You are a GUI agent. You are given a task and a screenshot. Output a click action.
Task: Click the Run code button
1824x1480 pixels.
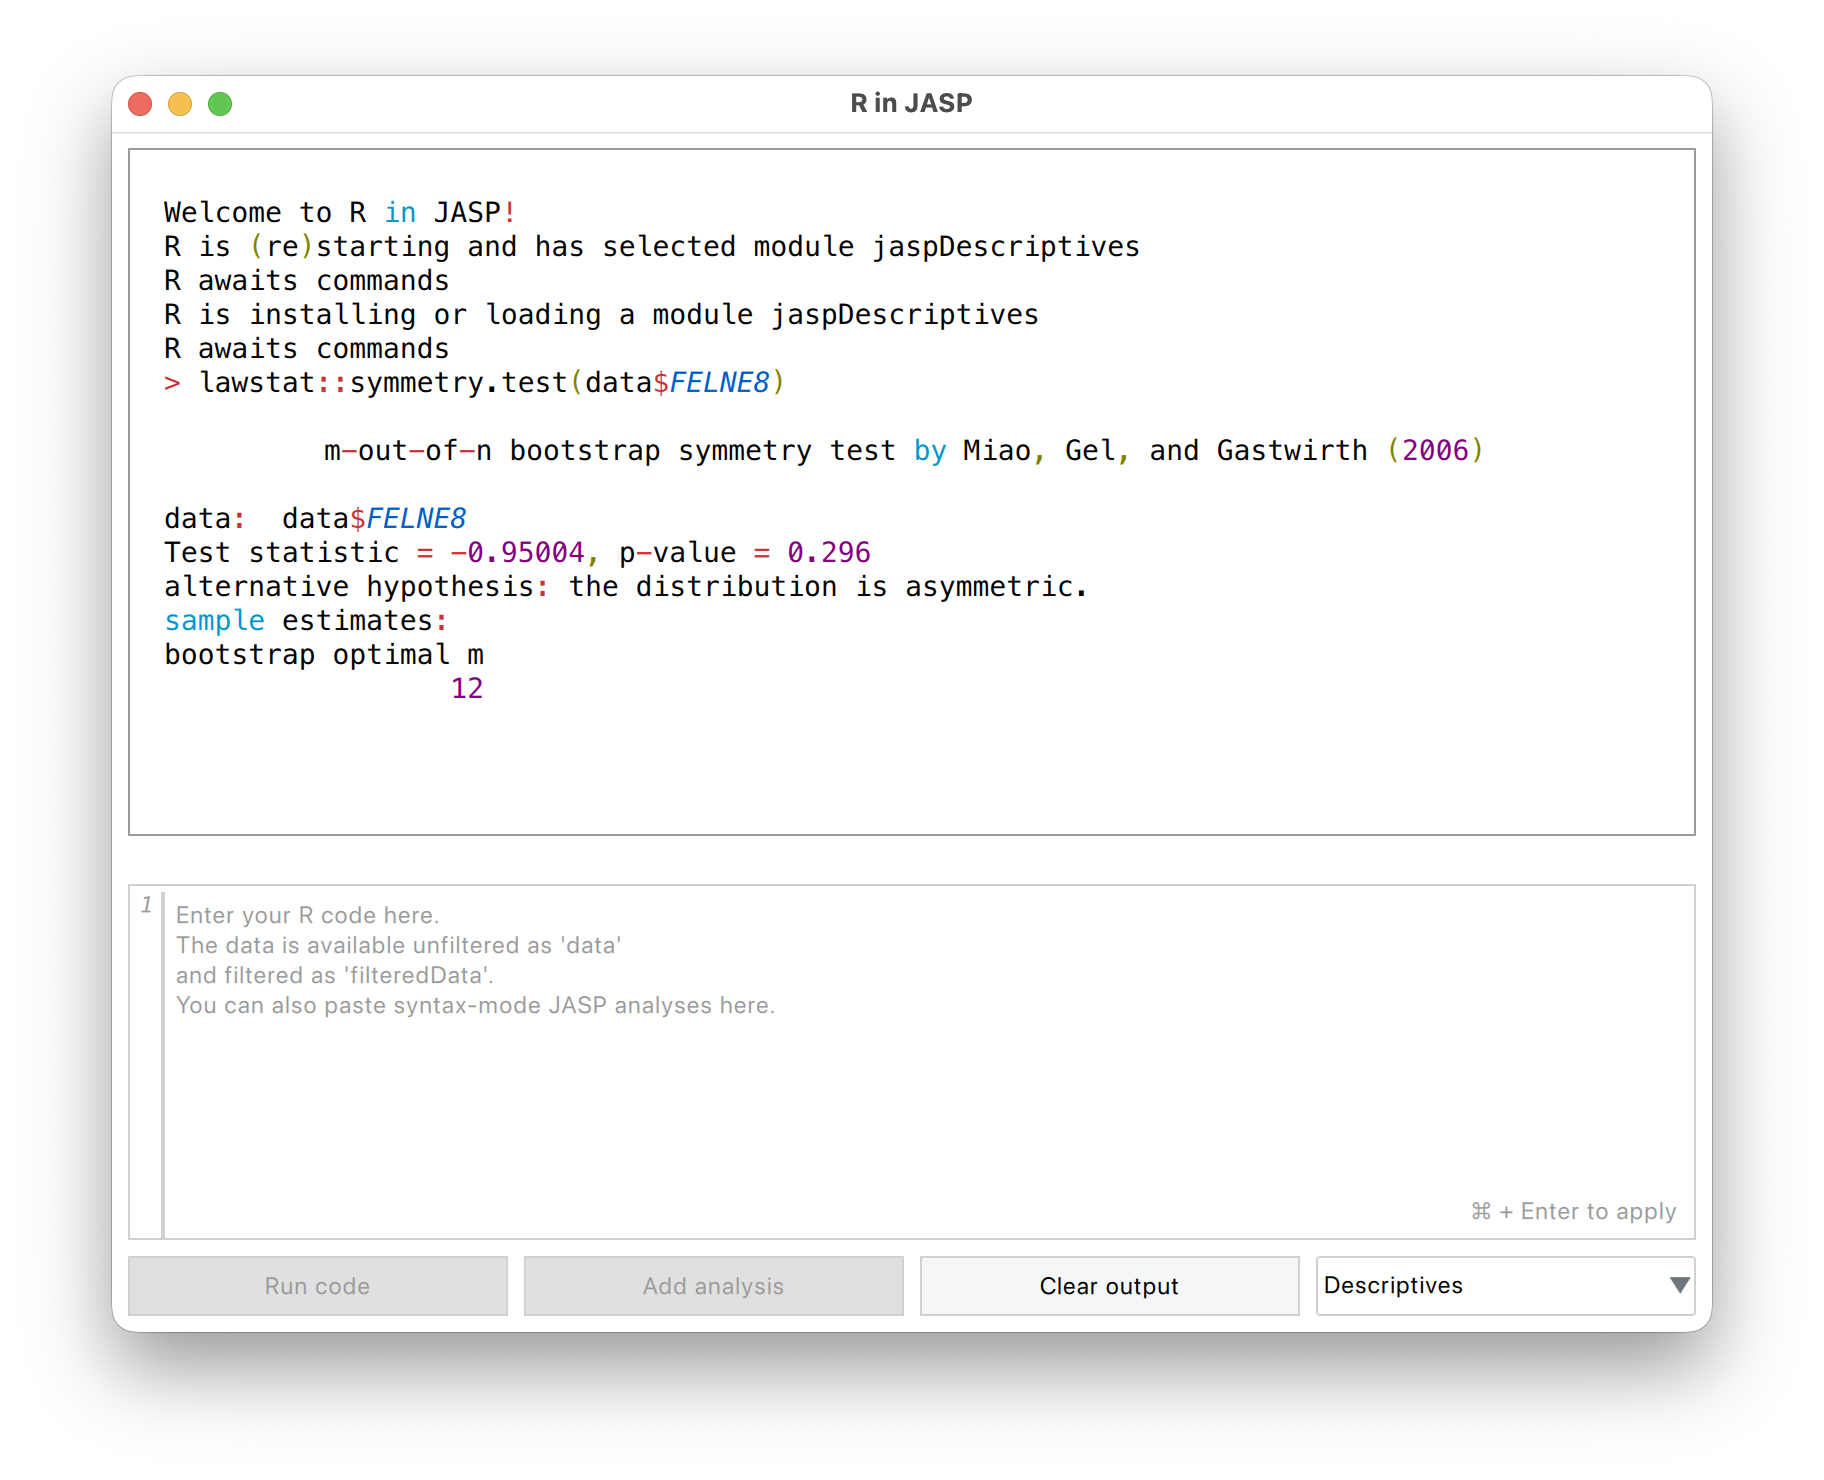click(317, 1286)
